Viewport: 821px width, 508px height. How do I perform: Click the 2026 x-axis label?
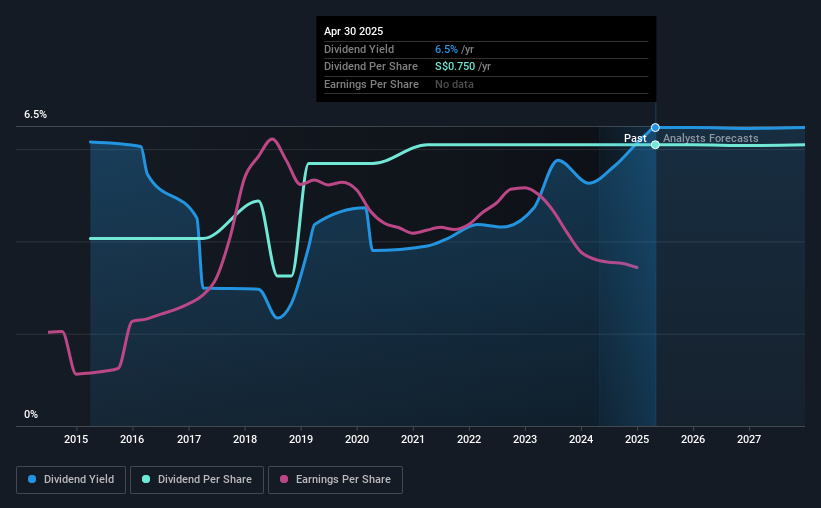click(x=693, y=439)
